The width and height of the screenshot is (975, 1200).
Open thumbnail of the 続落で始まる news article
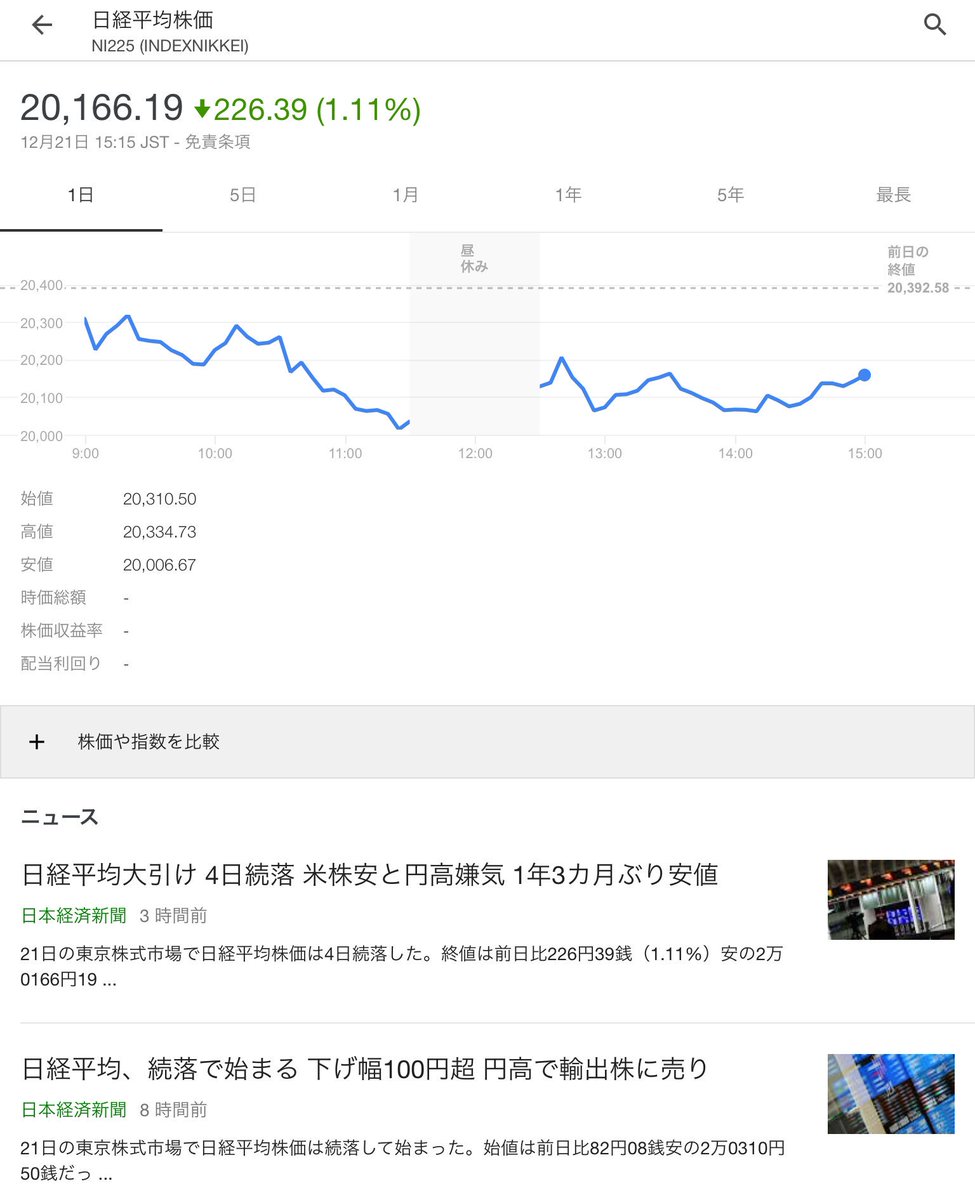(x=891, y=1094)
